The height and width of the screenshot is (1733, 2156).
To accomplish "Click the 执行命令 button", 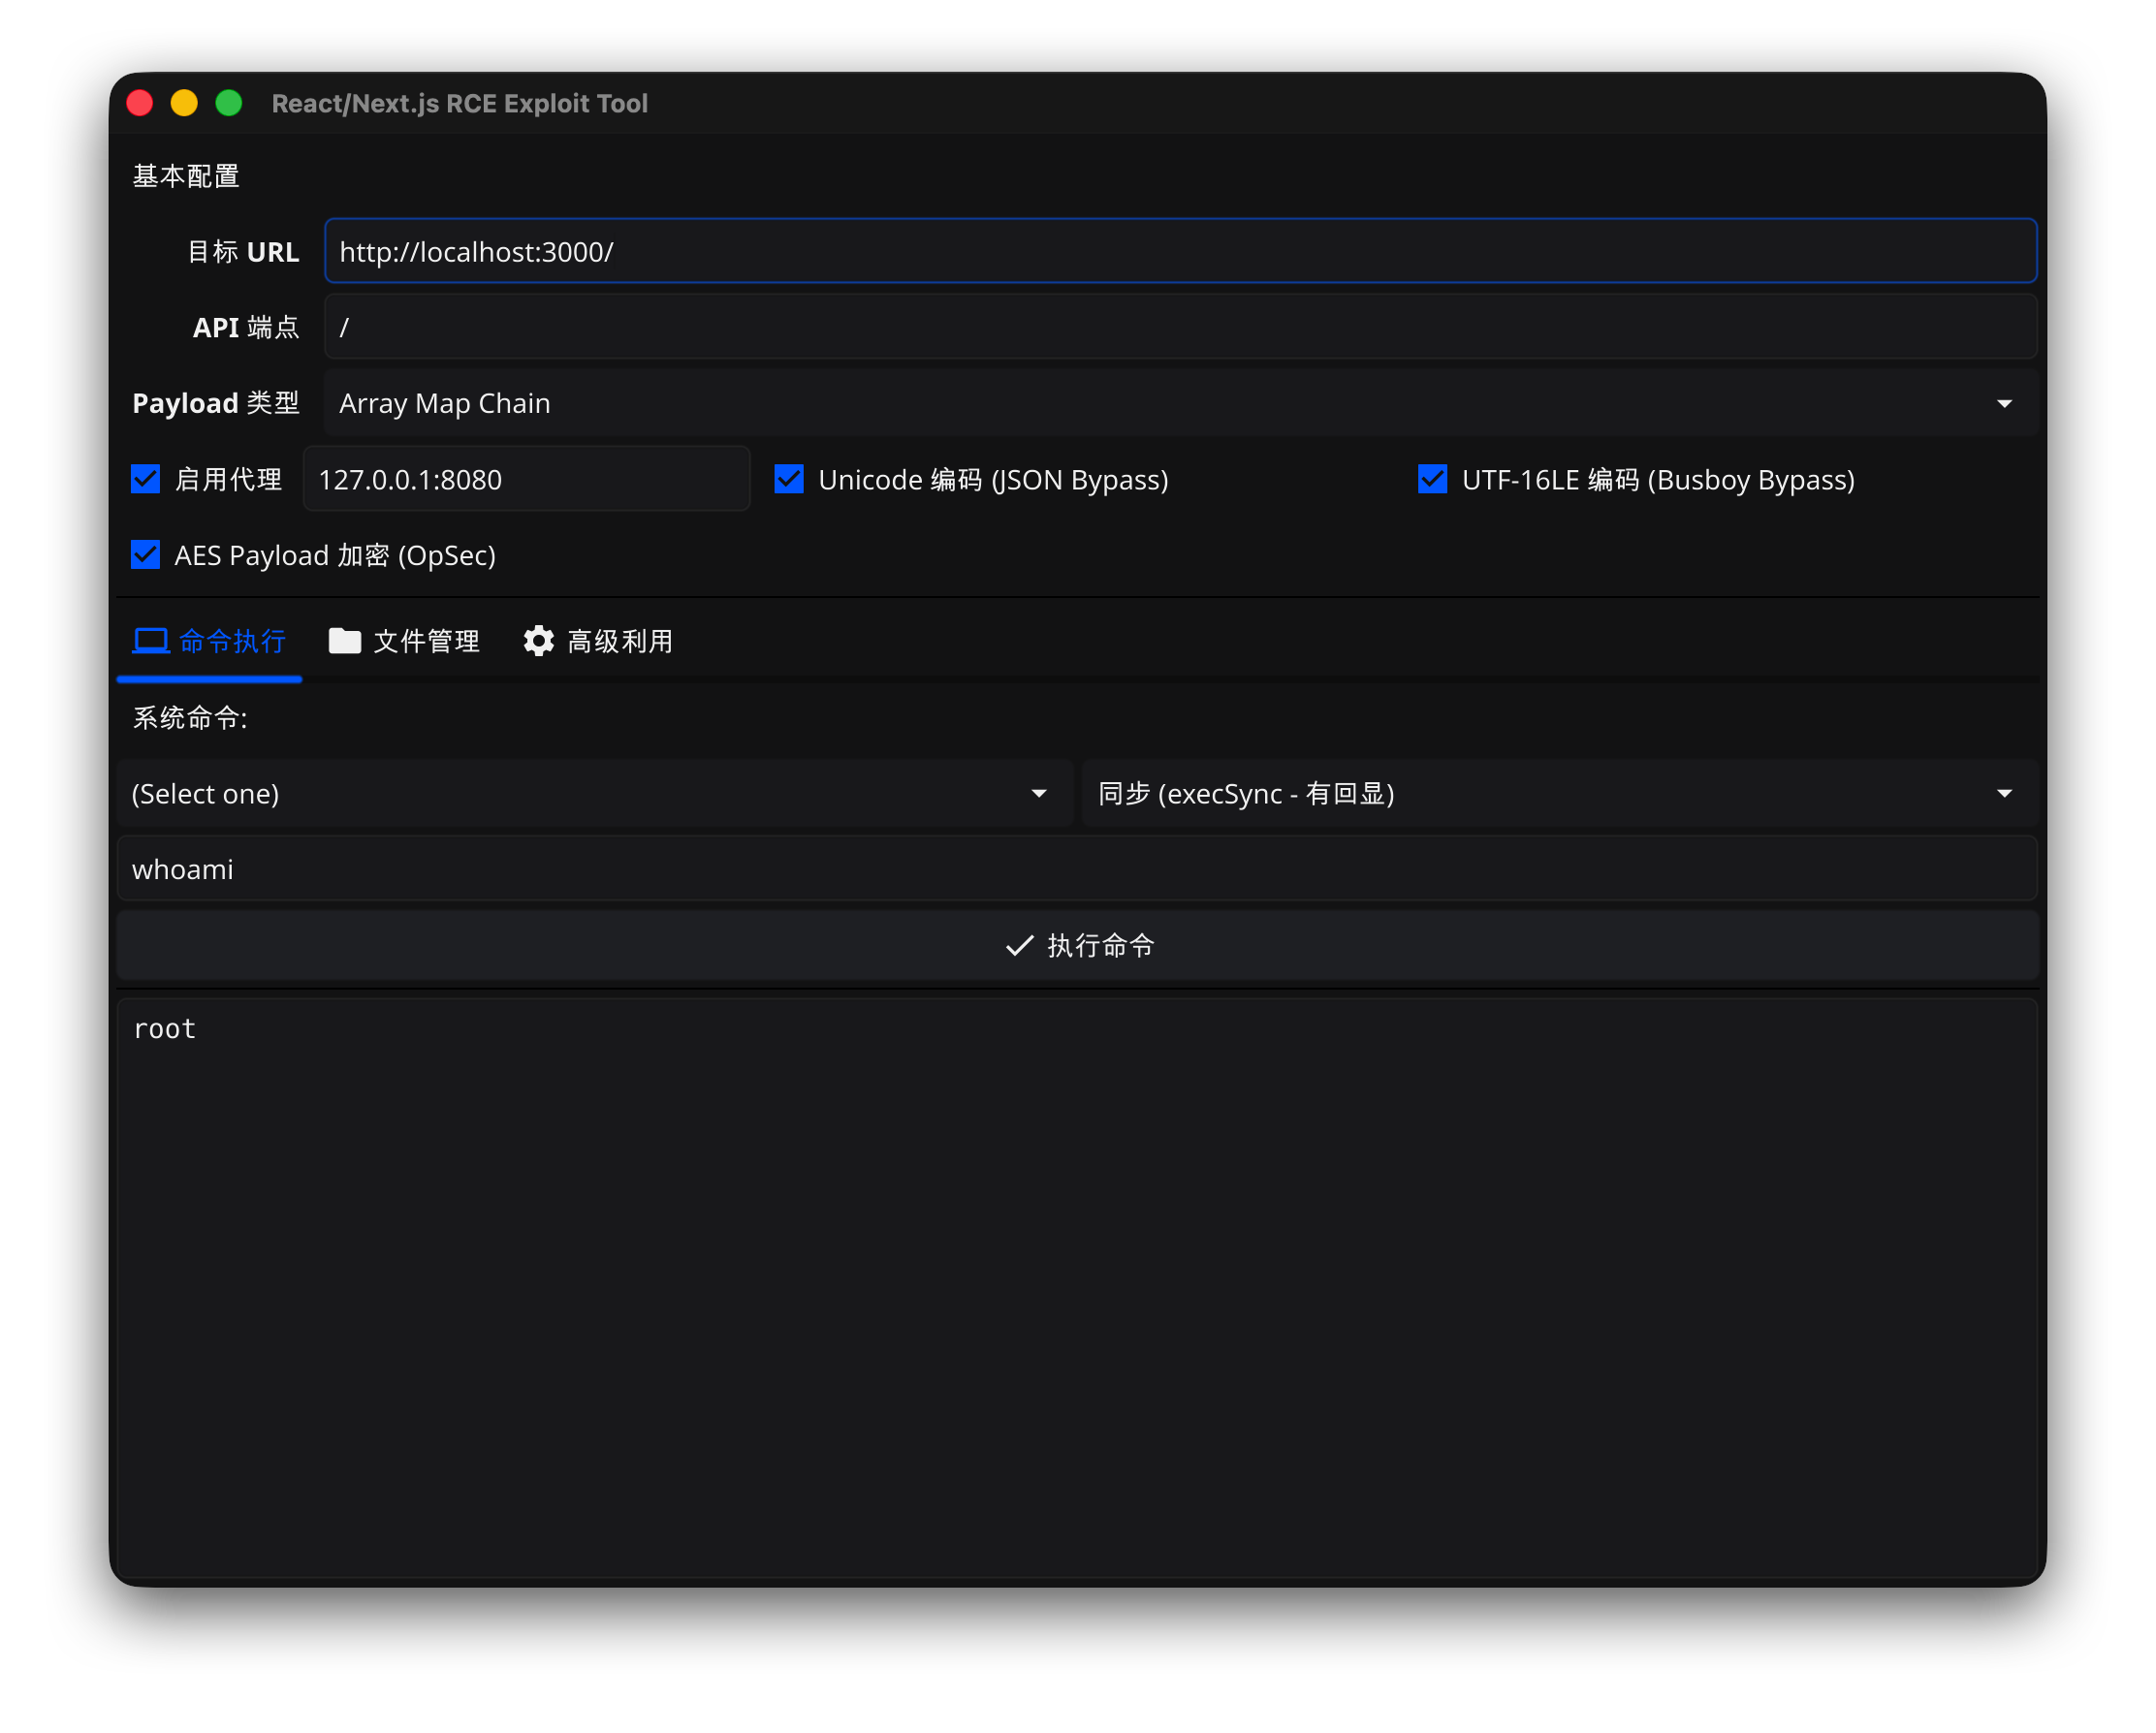I will (1077, 945).
